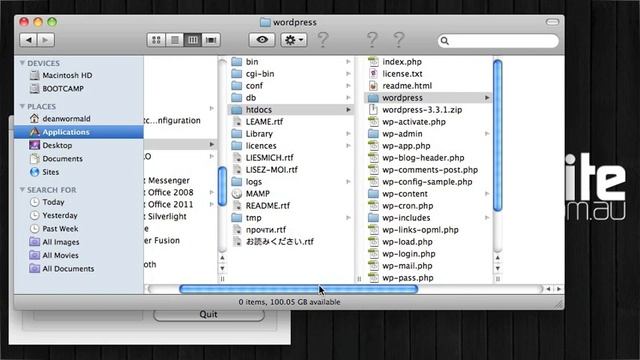This screenshot has width=640, height=360.
Task: Open the Action gear menu
Action: (x=294, y=40)
